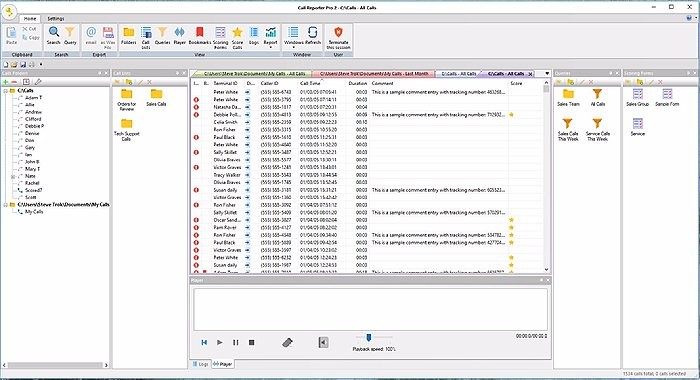Select Debbie P in the folder tree

(34, 126)
